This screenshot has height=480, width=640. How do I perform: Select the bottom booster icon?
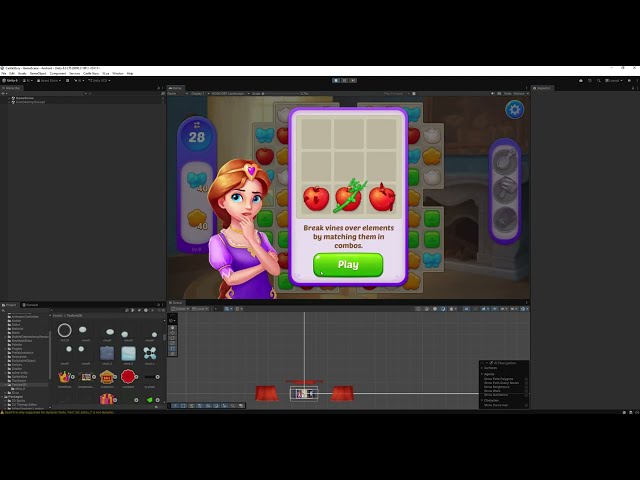point(505,219)
